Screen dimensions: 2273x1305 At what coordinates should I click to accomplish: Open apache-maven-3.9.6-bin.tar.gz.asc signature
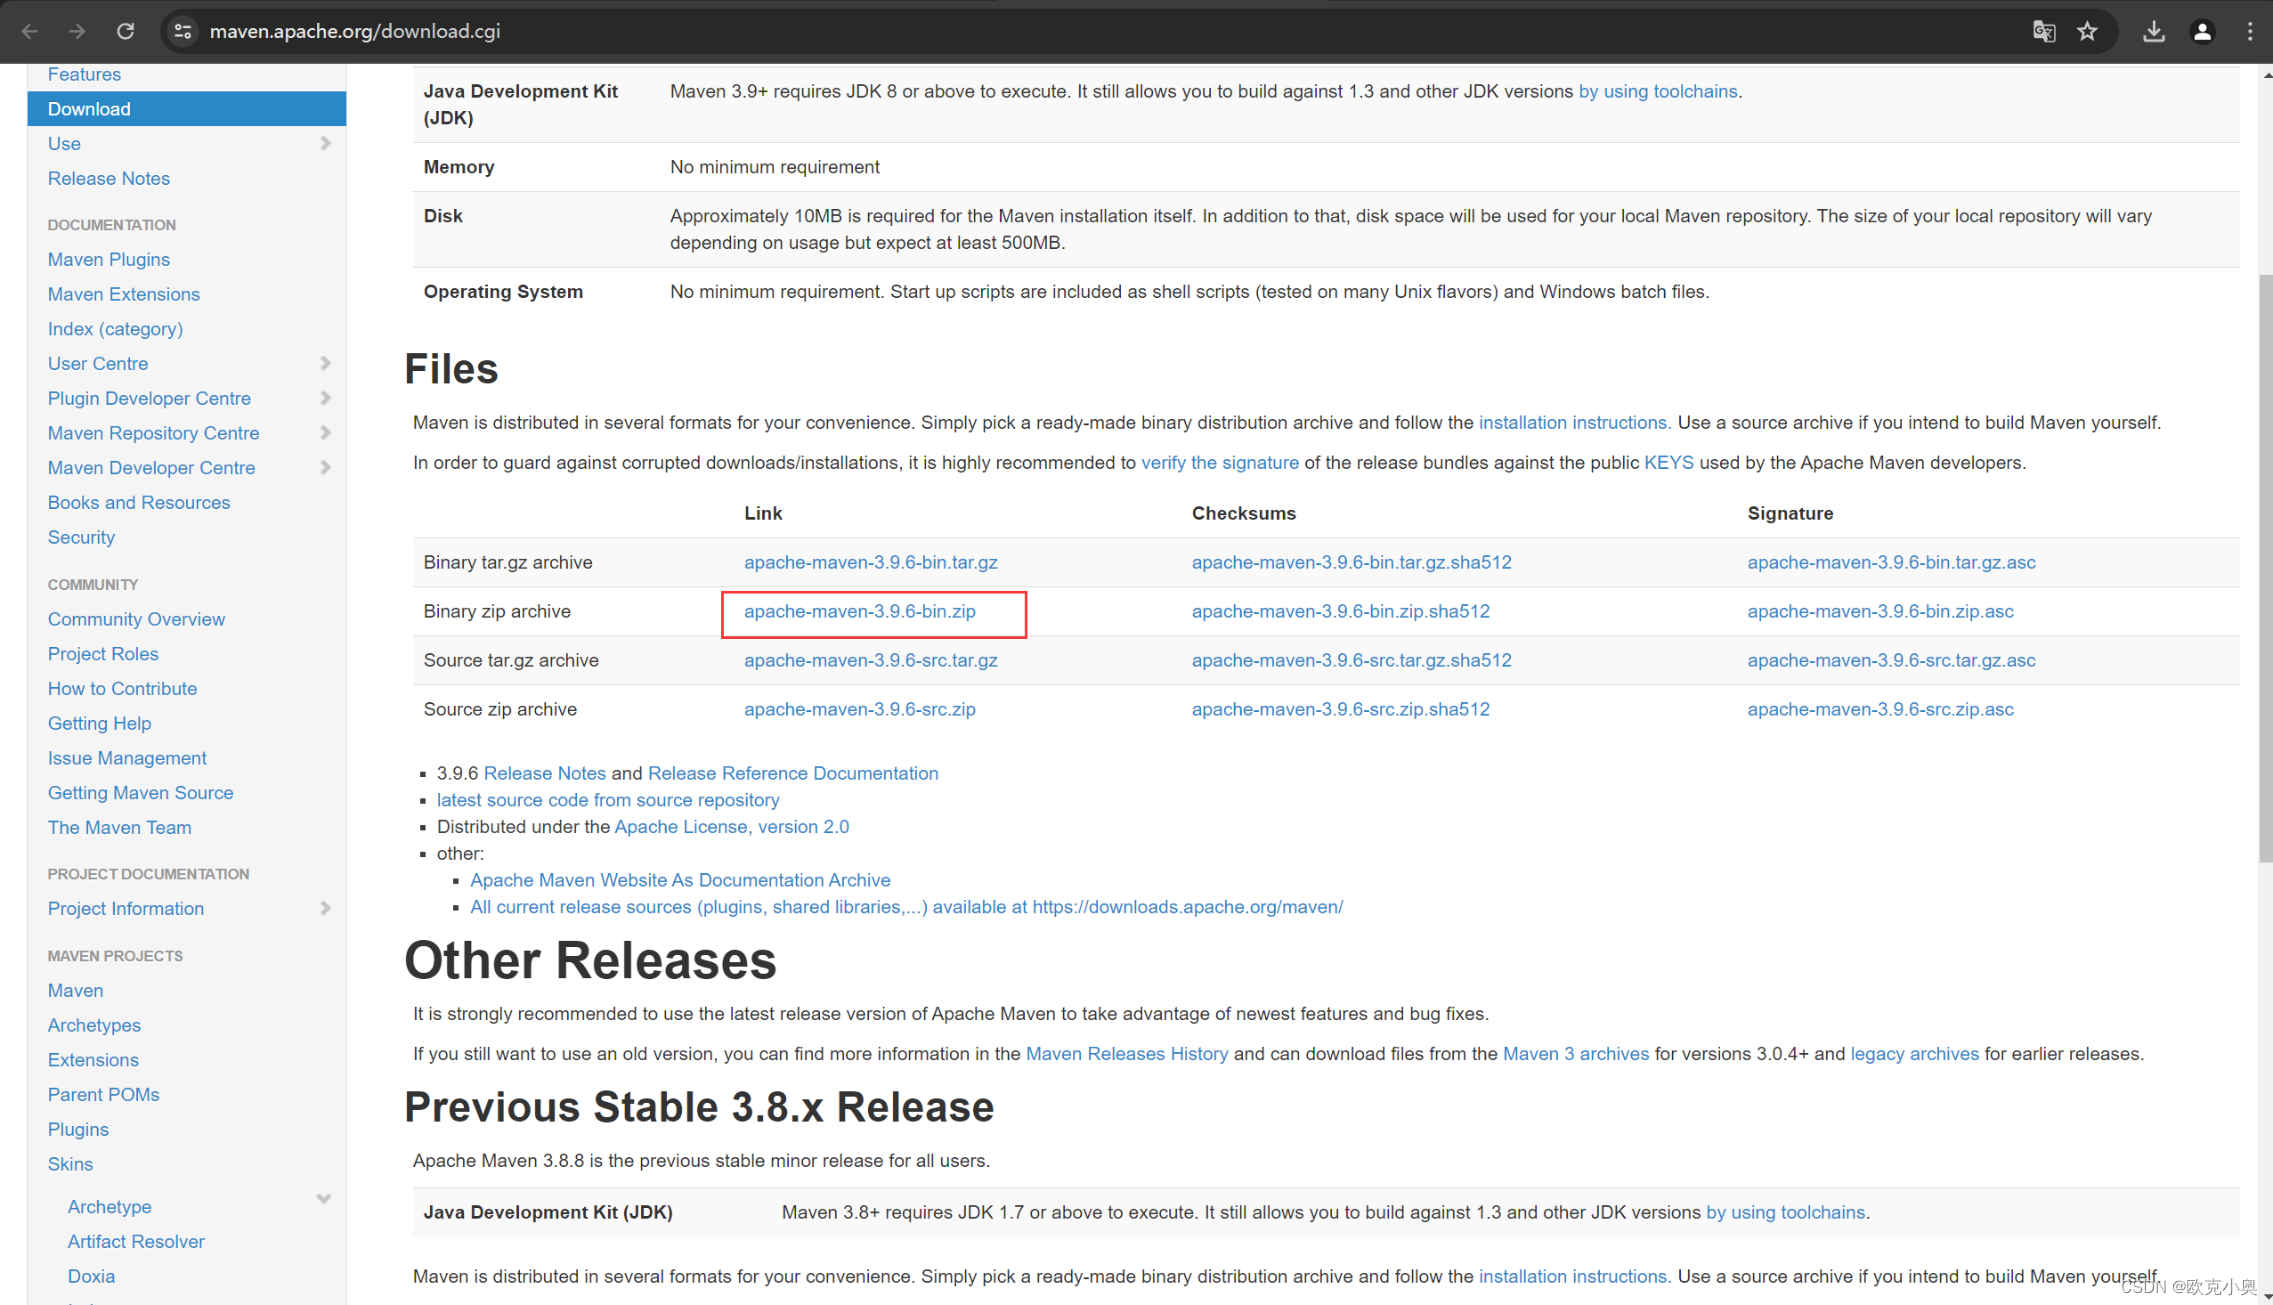[1891, 563]
